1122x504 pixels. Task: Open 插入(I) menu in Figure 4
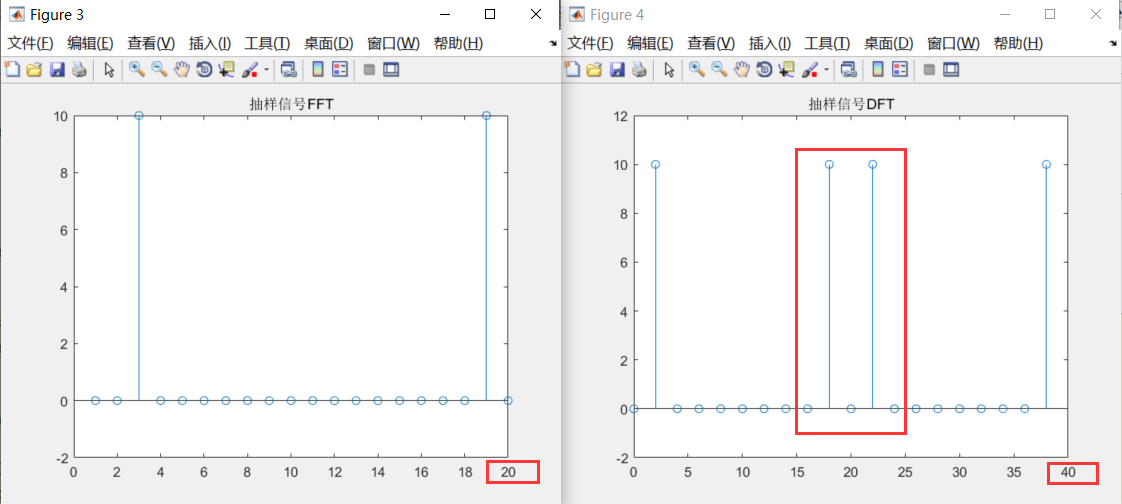coord(770,43)
